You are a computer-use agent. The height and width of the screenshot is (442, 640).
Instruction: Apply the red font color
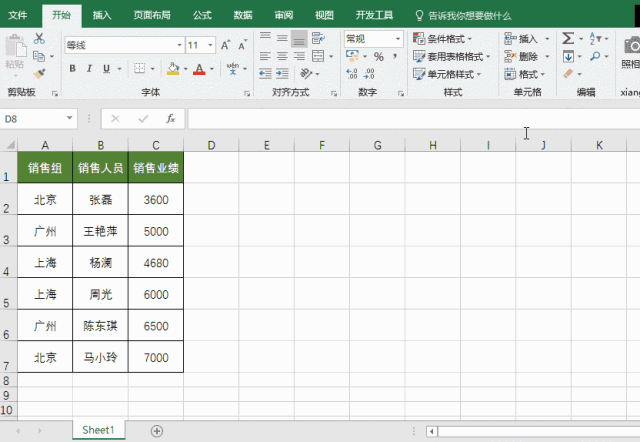[199, 69]
